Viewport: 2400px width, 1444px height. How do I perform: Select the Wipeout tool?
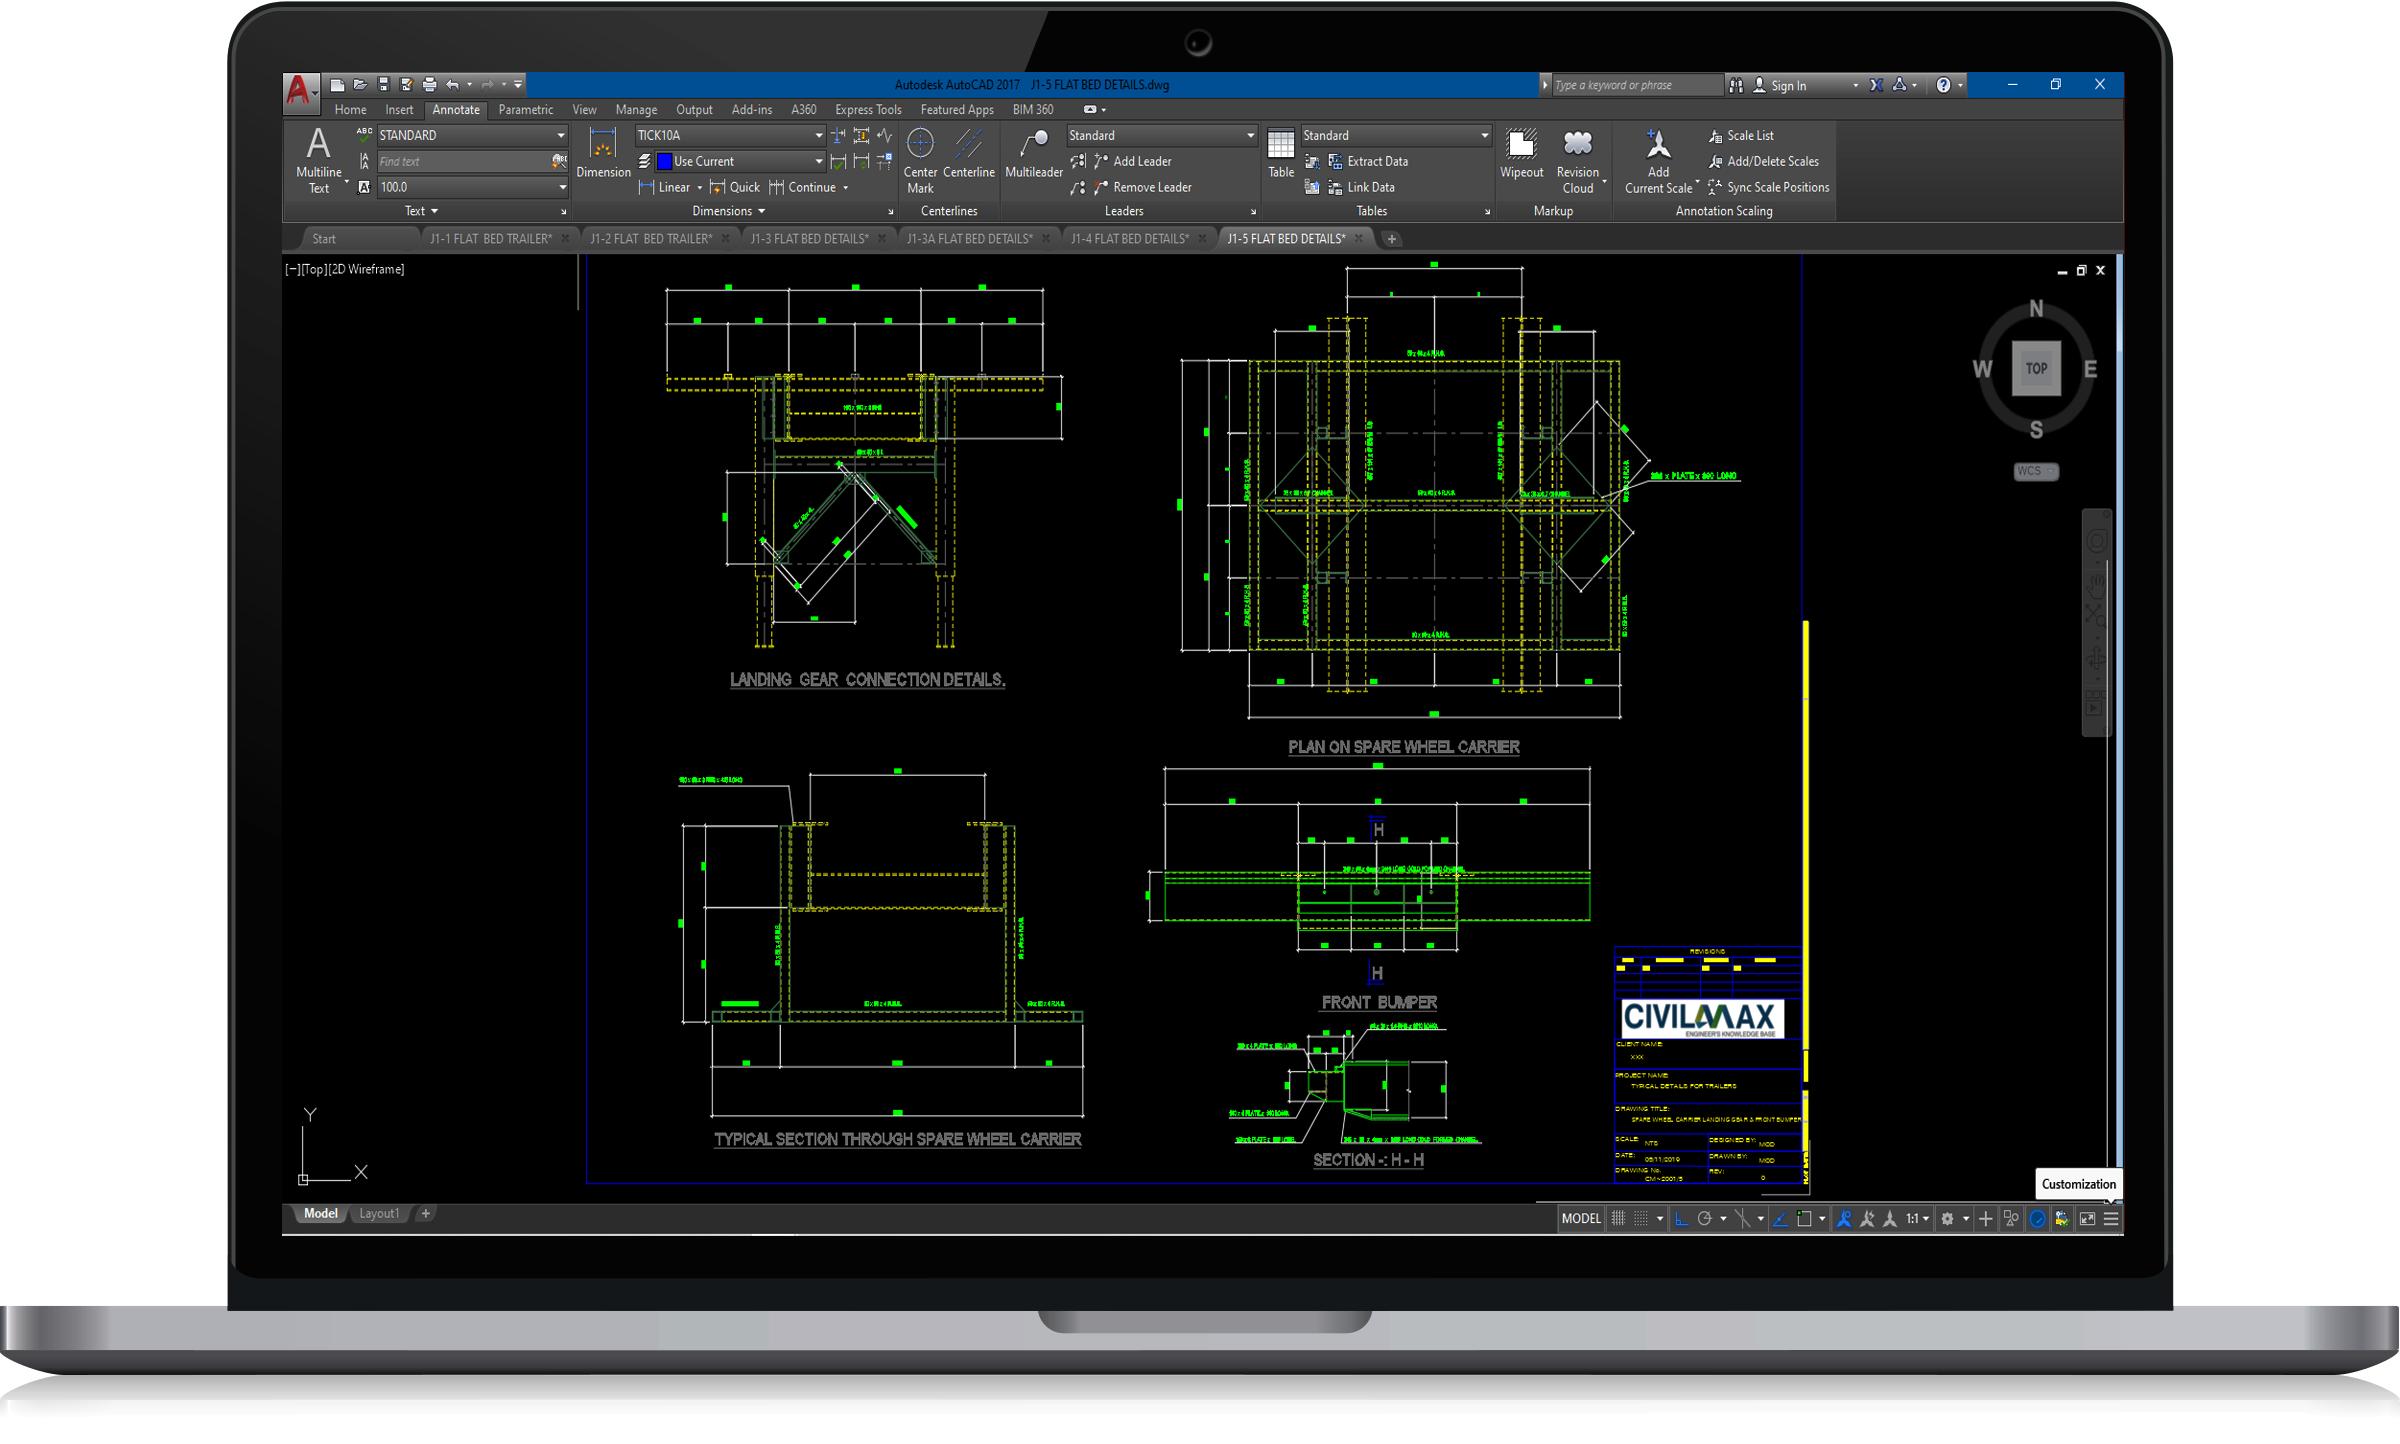(1521, 153)
